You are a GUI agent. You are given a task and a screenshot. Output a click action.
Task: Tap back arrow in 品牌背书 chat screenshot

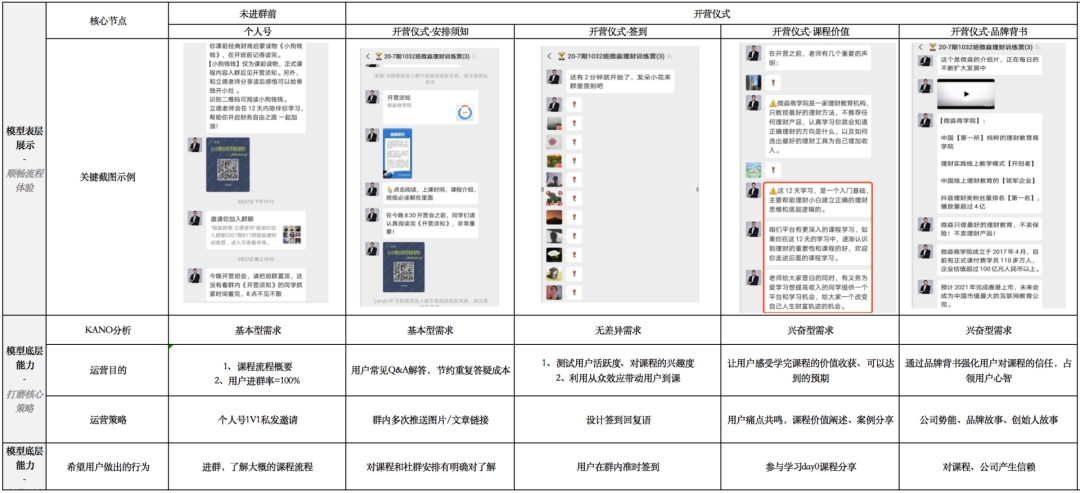pyautogui.click(x=920, y=47)
